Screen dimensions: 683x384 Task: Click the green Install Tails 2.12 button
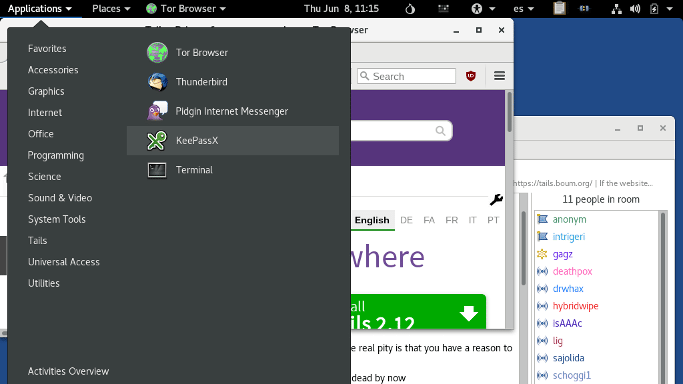(x=418, y=311)
